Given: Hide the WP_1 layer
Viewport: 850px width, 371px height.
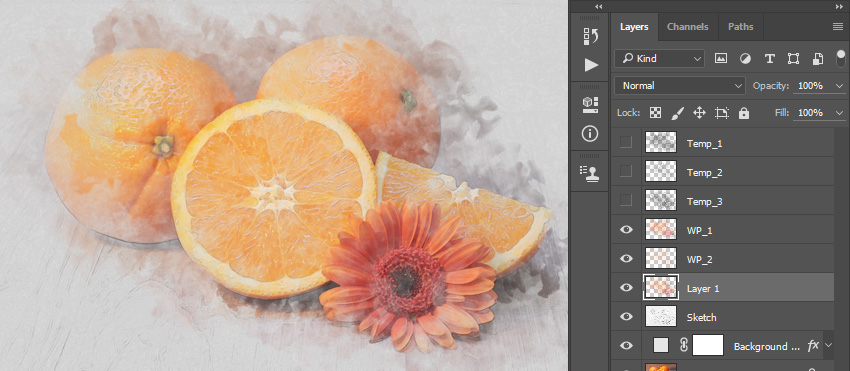Looking at the screenshot, I should pyautogui.click(x=626, y=230).
